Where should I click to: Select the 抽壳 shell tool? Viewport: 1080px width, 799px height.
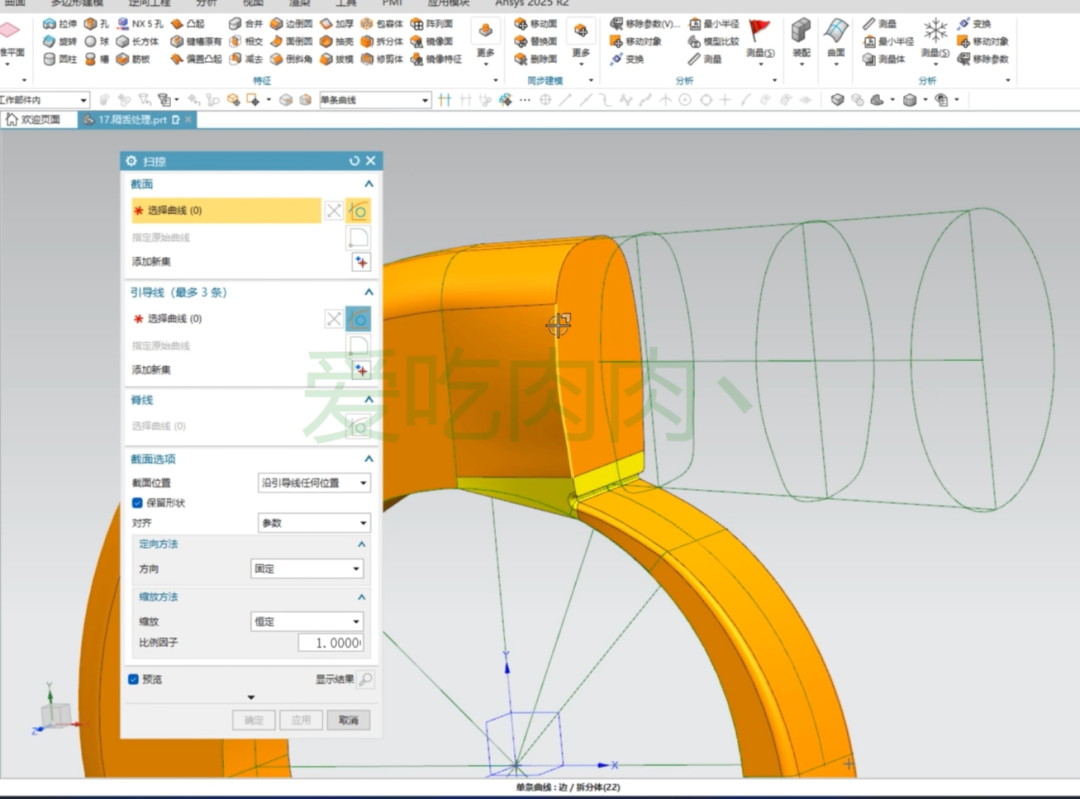point(337,41)
